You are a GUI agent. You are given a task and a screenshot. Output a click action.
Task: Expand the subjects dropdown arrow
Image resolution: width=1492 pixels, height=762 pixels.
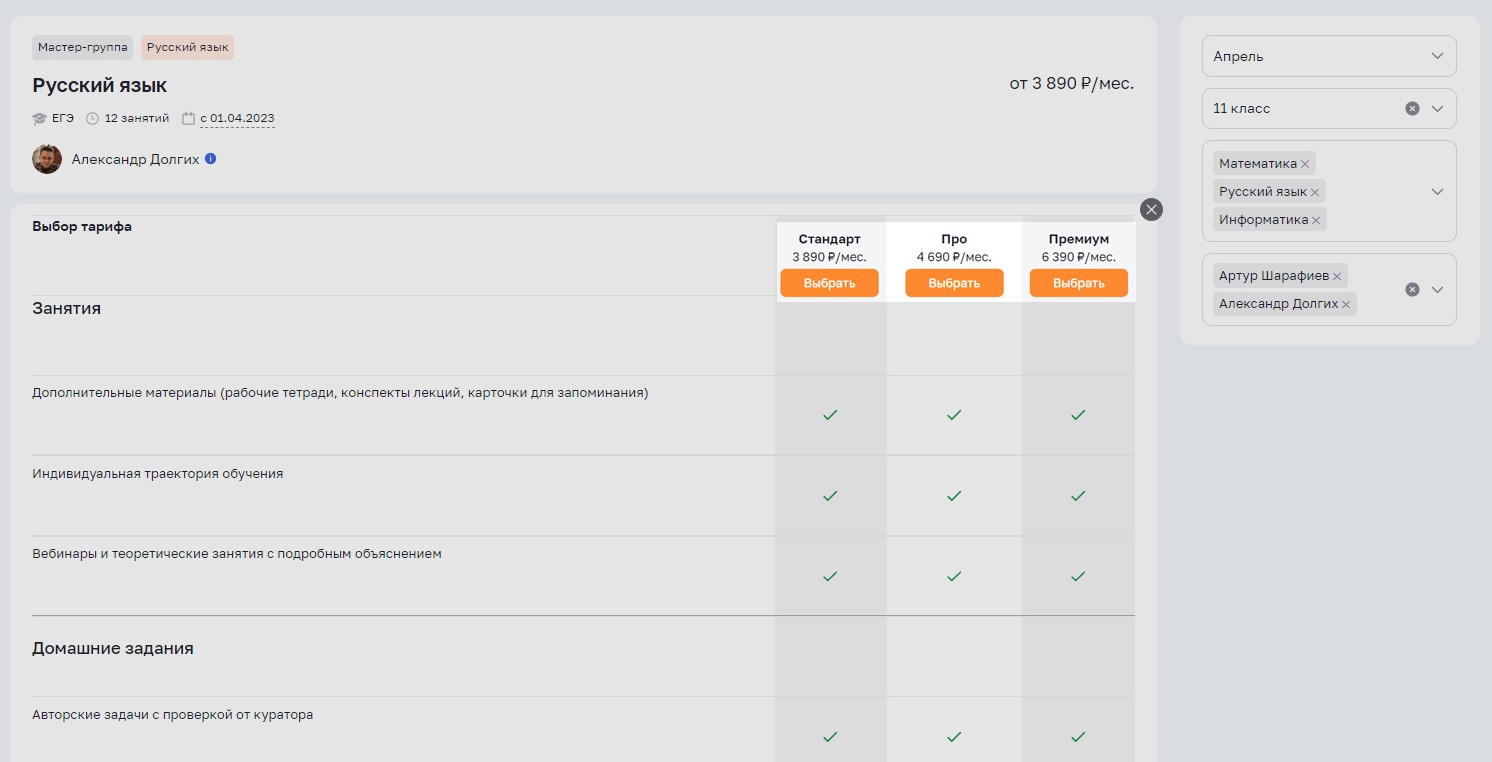tap(1438, 192)
